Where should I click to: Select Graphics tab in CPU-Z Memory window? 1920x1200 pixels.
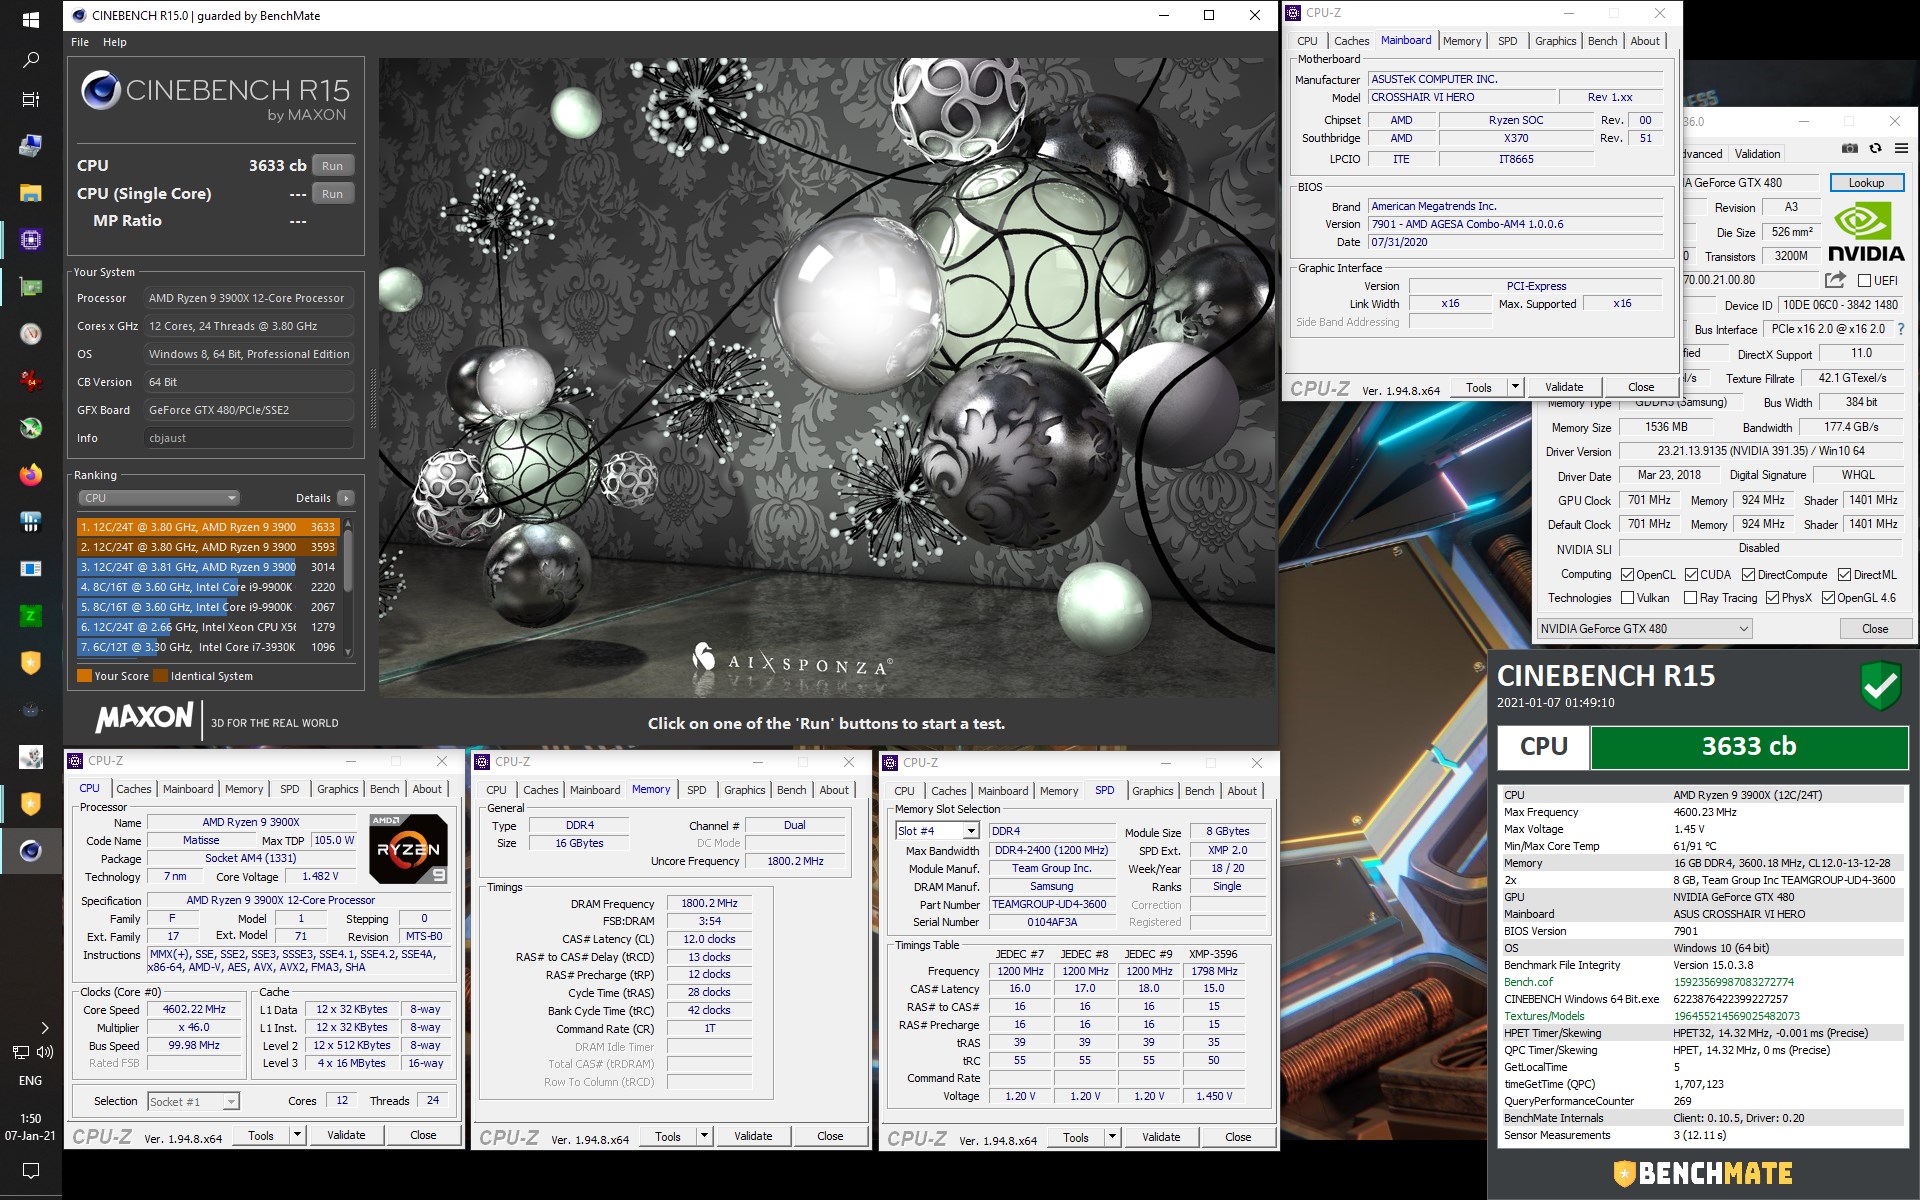click(x=744, y=790)
